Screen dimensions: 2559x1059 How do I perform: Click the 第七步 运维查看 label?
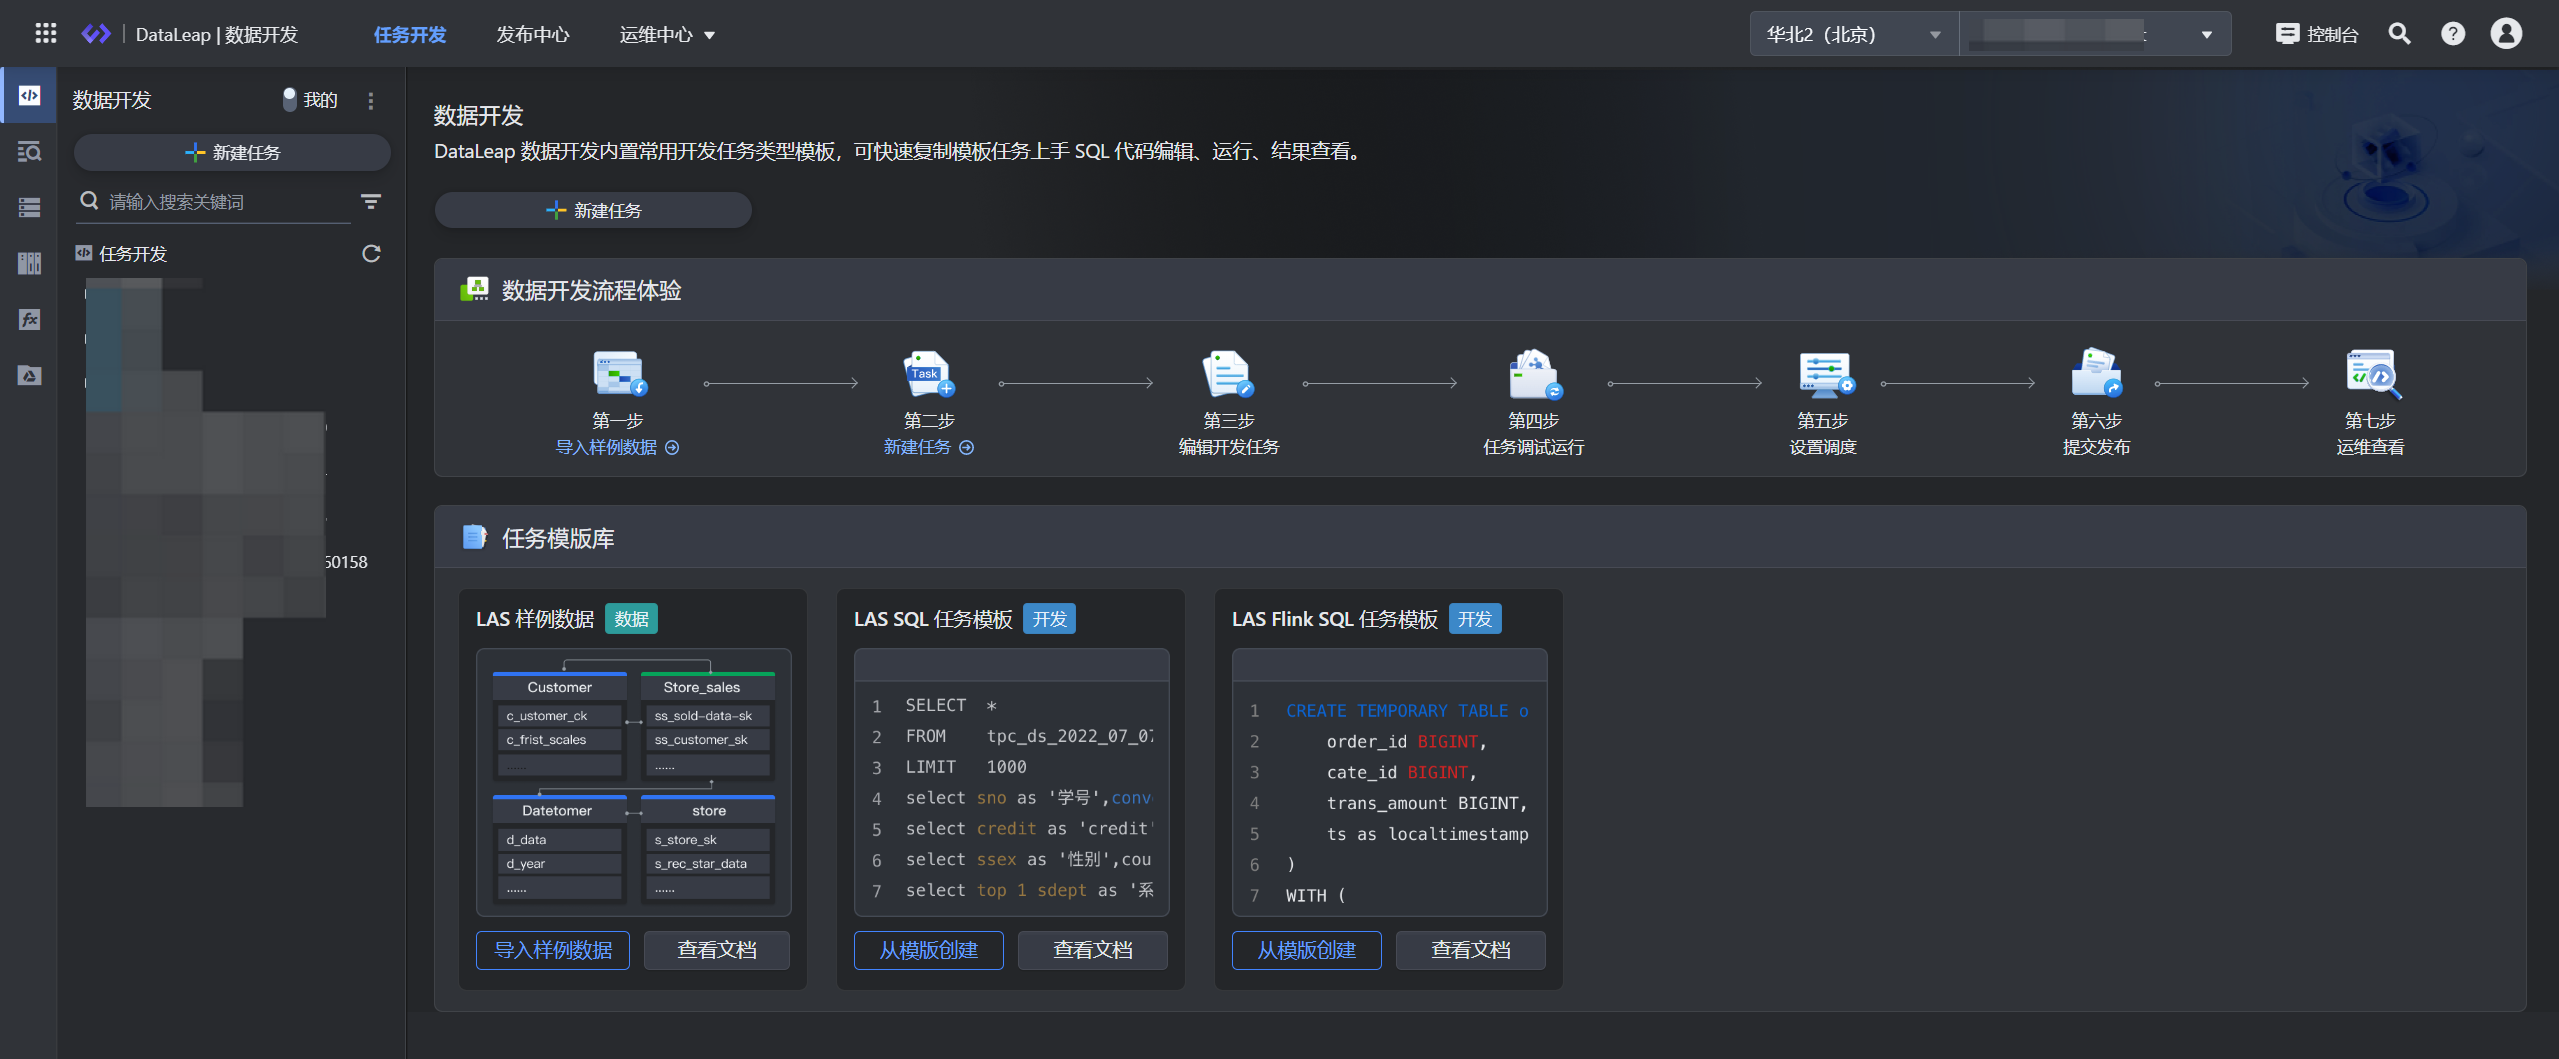click(x=2370, y=447)
